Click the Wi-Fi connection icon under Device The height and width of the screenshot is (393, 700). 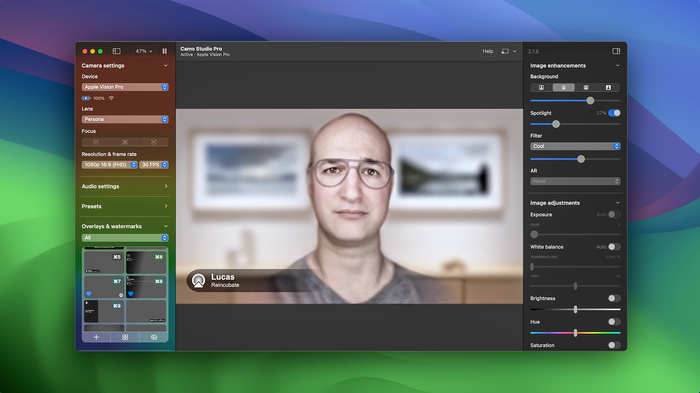[x=111, y=98]
